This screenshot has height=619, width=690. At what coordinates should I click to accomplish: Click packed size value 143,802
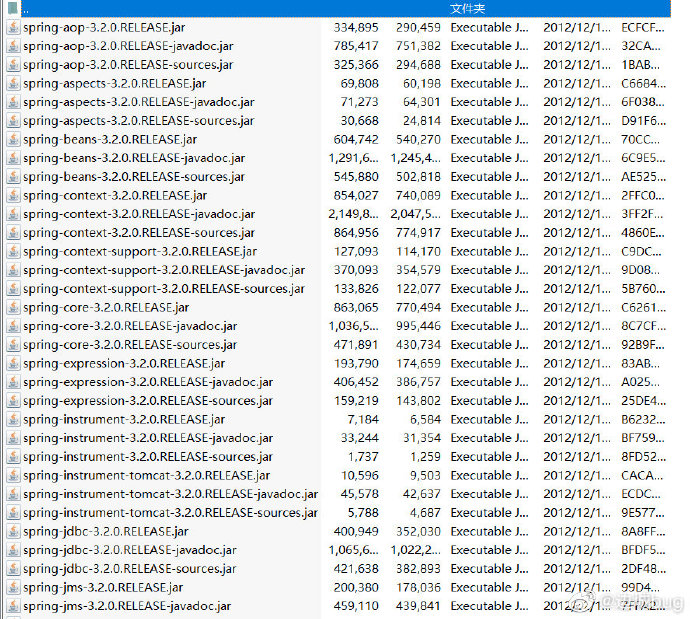pyautogui.click(x=418, y=401)
